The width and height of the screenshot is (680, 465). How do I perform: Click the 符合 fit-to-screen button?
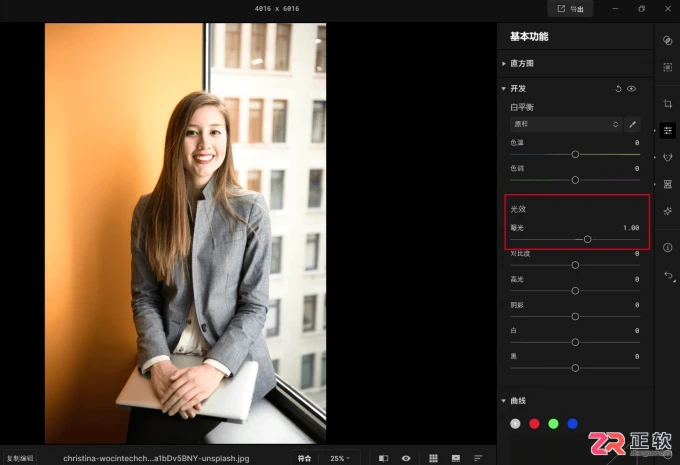[304, 458]
